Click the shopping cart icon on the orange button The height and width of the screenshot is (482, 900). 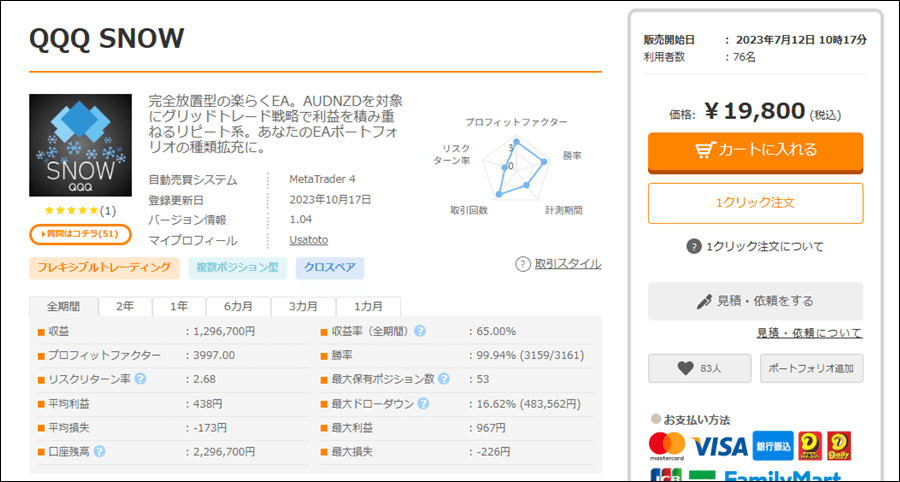[x=703, y=150]
